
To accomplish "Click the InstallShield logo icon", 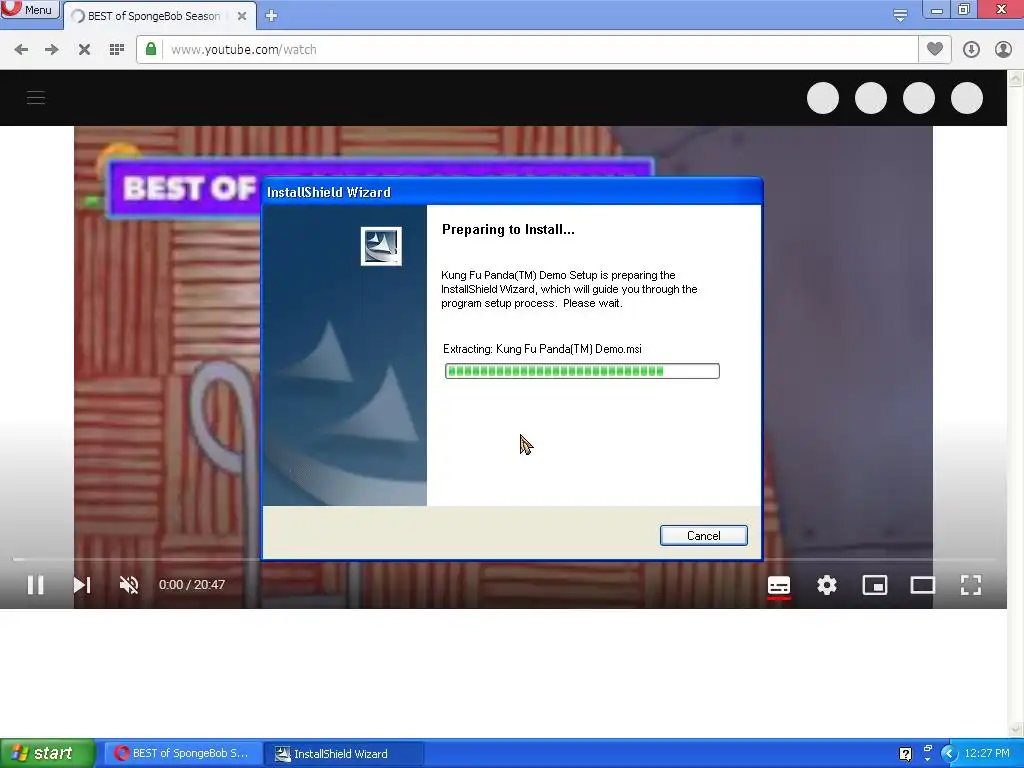I will [x=381, y=246].
